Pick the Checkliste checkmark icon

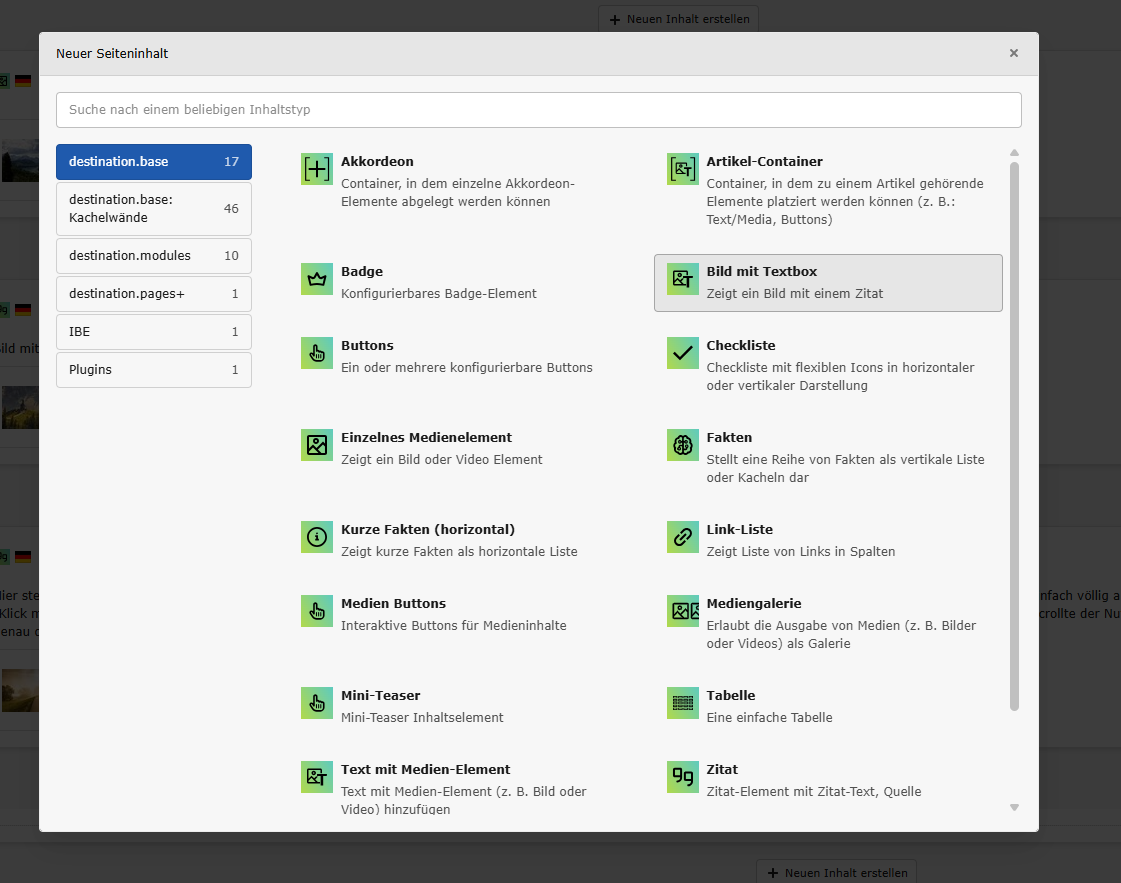click(683, 353)
